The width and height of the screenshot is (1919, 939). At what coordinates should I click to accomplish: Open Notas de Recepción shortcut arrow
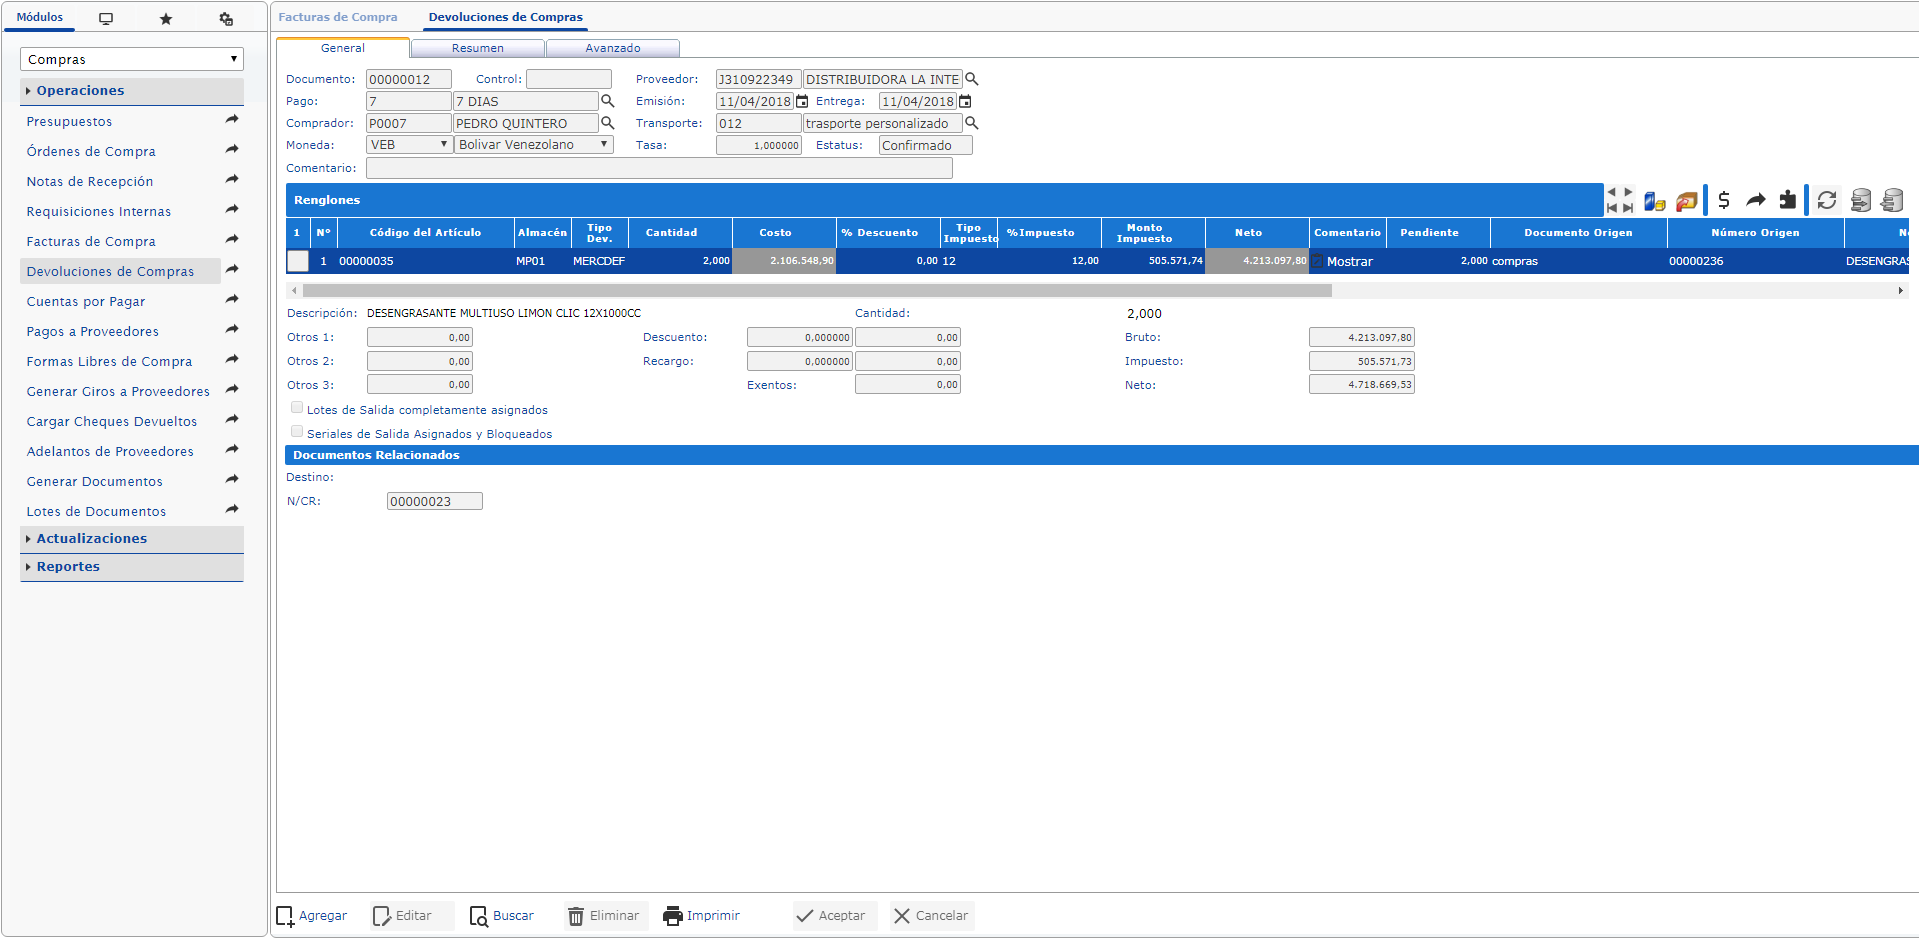(x=232, y=180)
